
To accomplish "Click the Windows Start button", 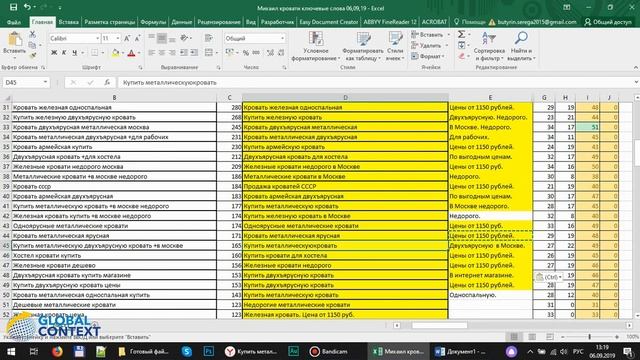I will pos(11,351).
